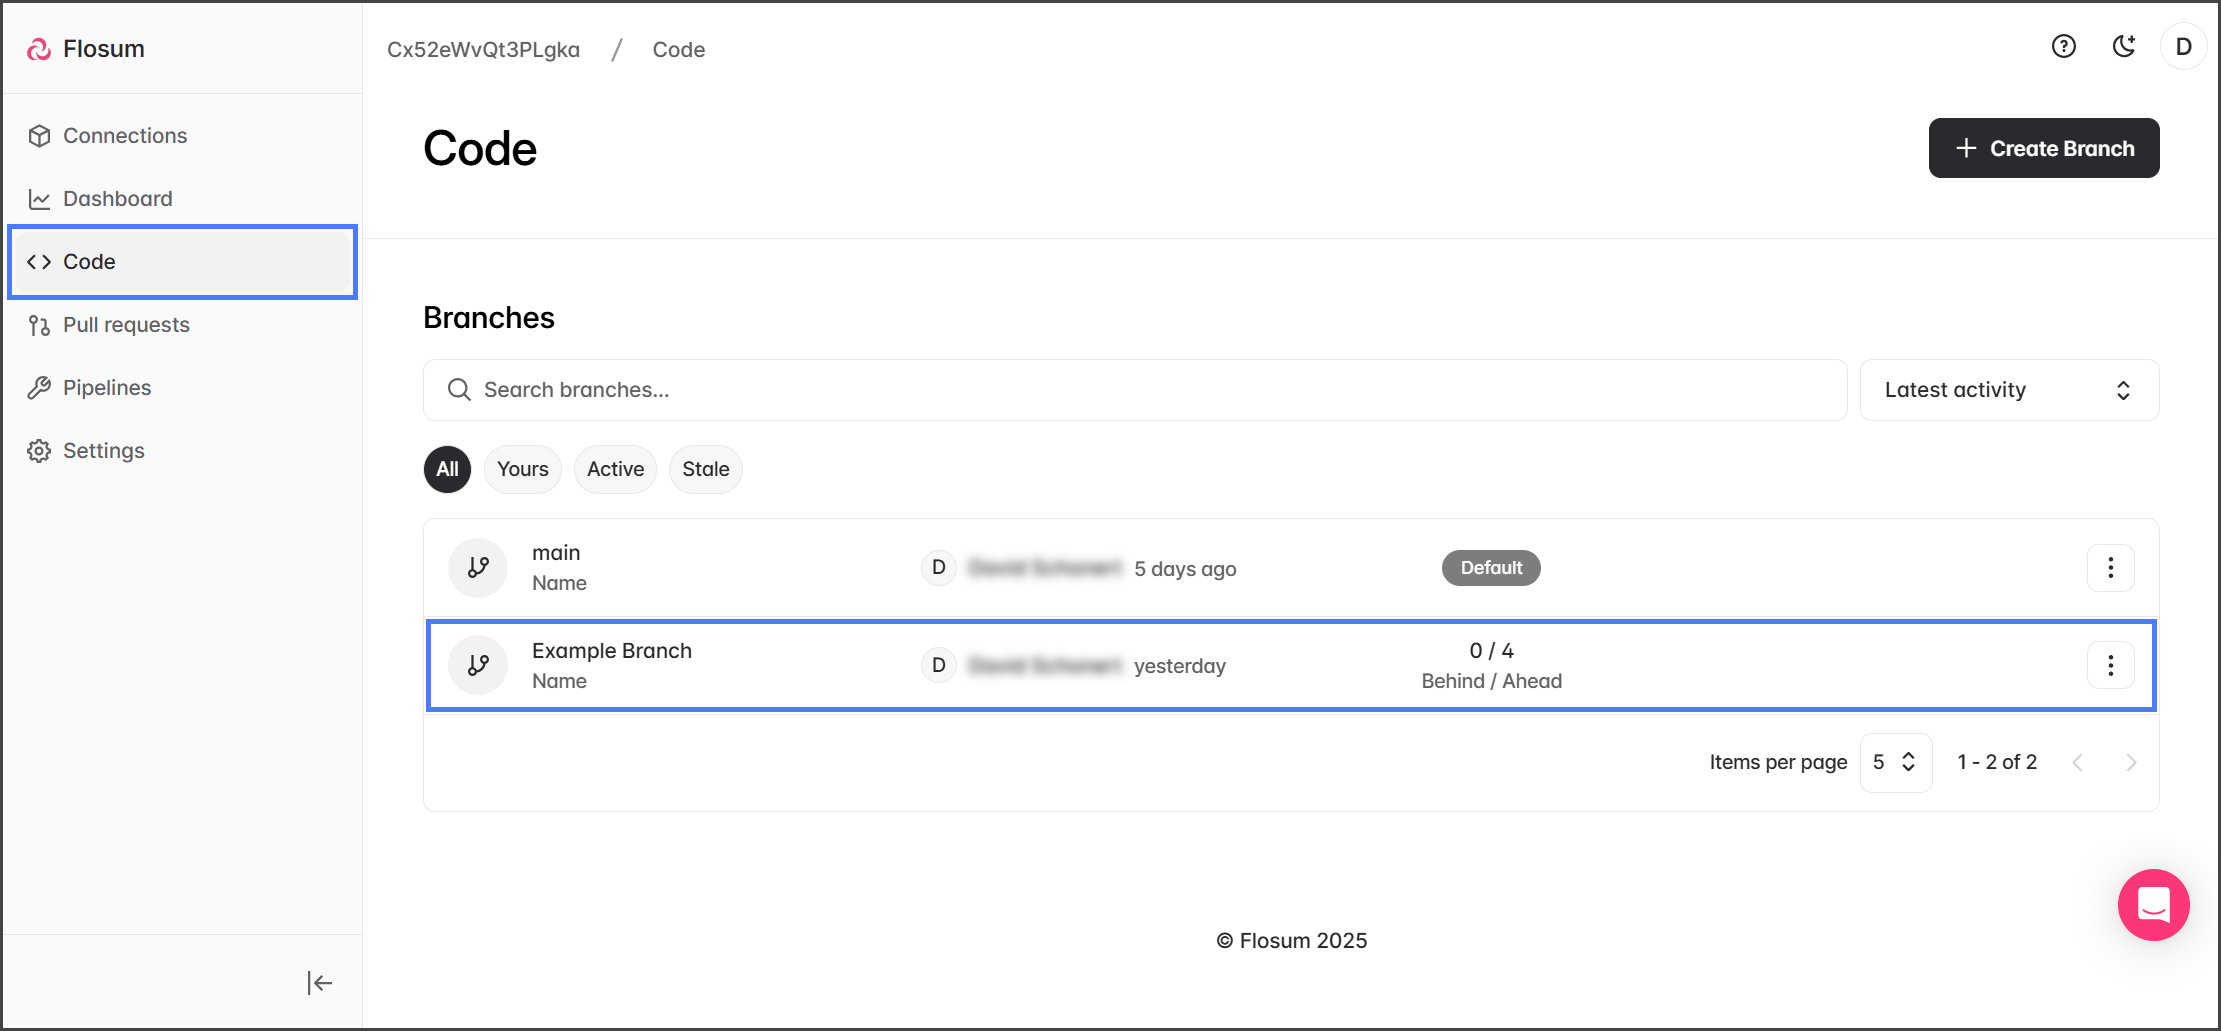The image size is (2221, 1031).
Task: Open three-dot menu for Example Branch
Action: (2110, 666)
